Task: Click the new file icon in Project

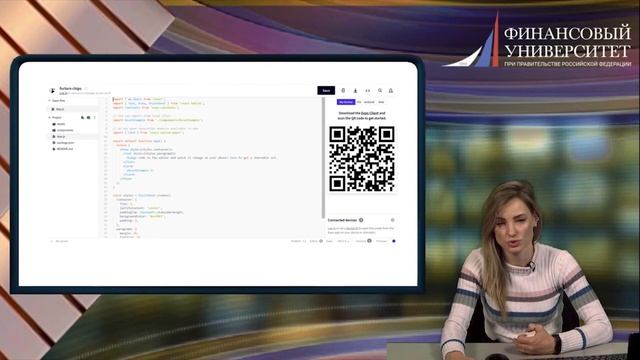Action: (x=83, y=118)
